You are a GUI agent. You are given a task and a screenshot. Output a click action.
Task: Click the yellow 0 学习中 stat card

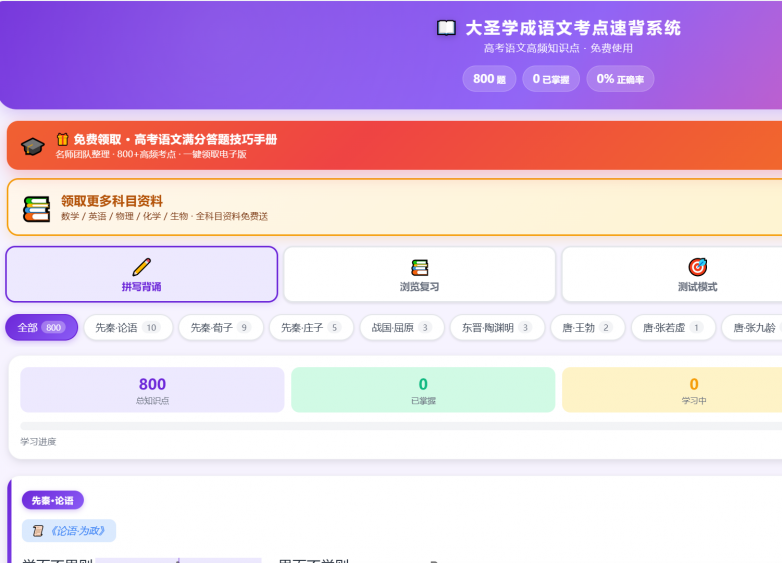click(672, 390)
